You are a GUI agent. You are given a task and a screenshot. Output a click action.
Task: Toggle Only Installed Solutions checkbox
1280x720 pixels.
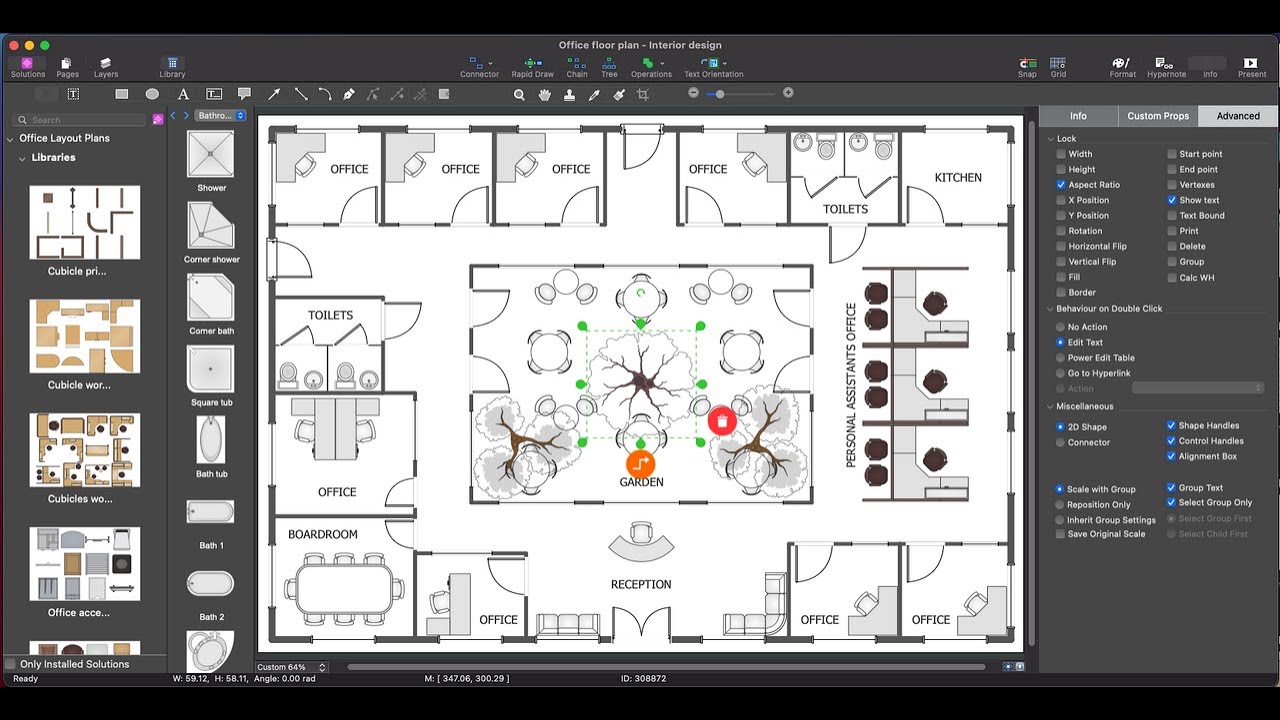(10, 664)
